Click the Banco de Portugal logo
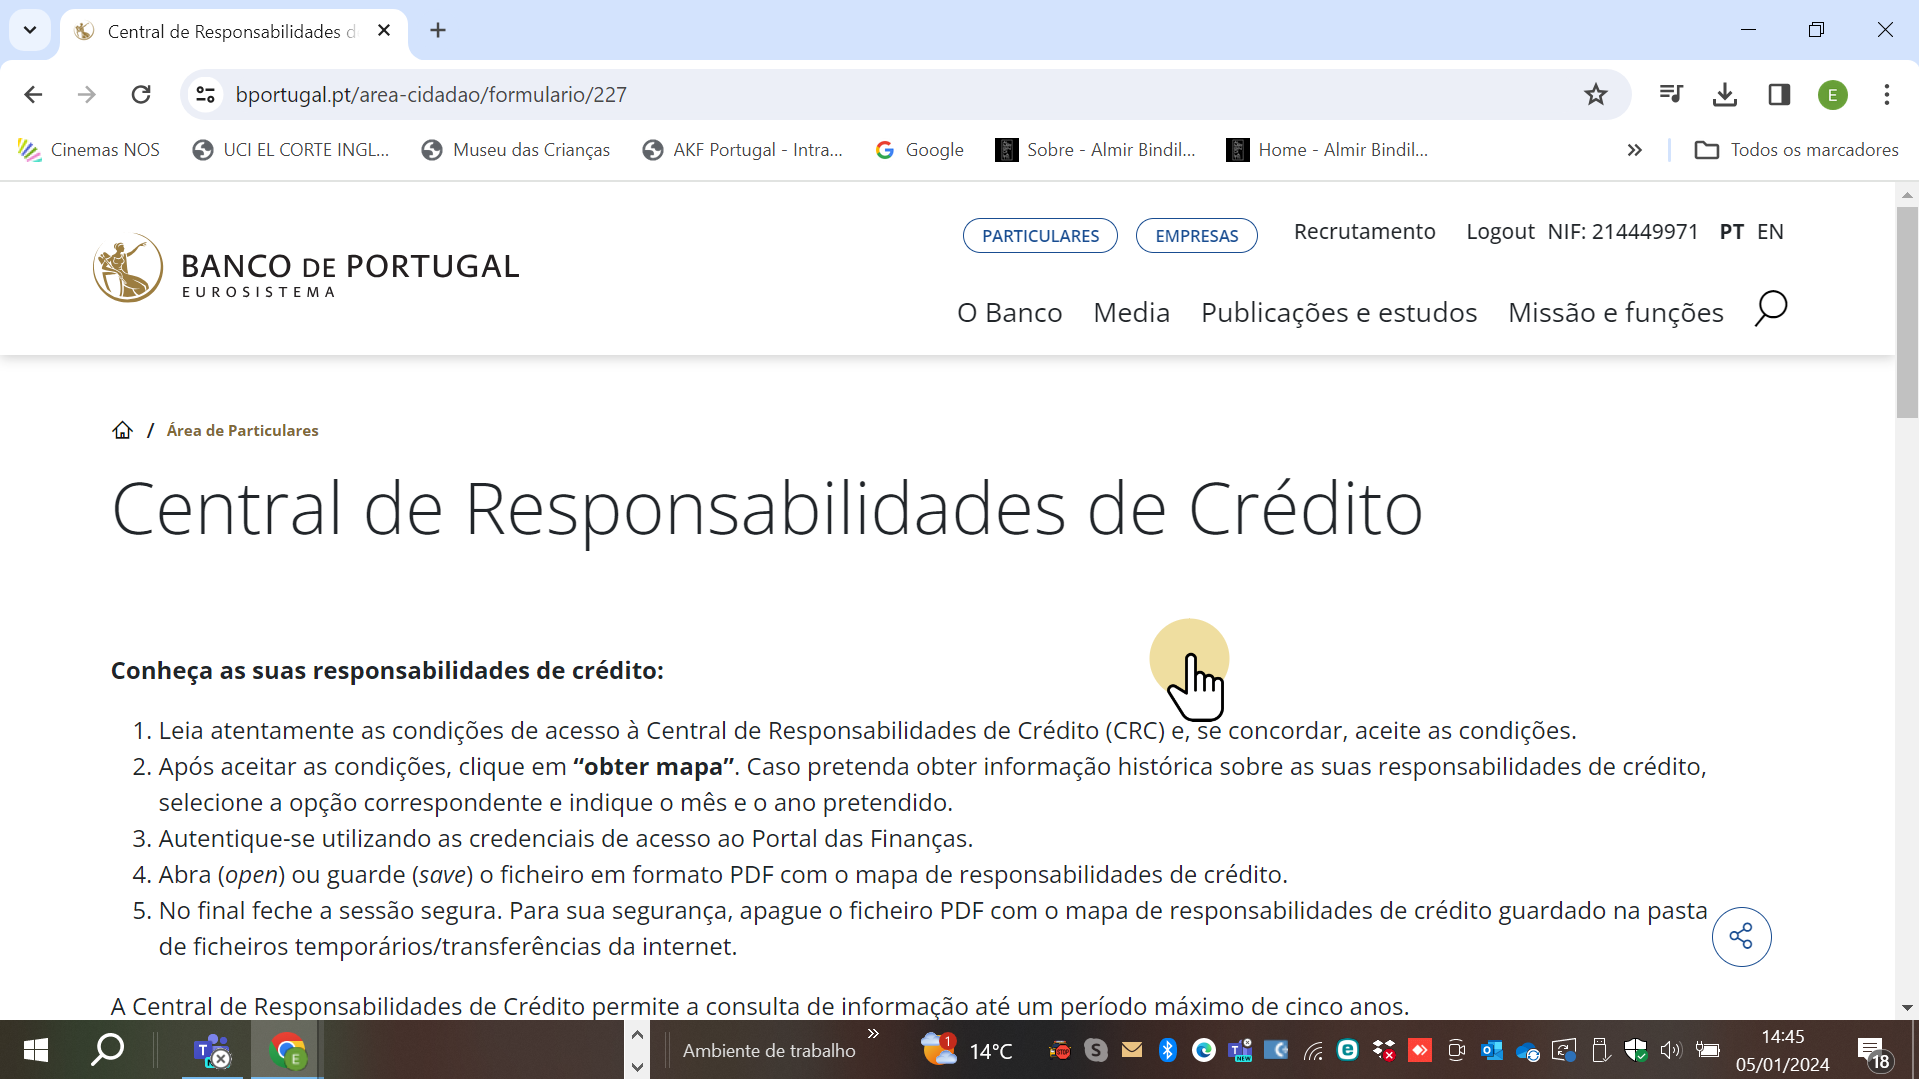 306,268
